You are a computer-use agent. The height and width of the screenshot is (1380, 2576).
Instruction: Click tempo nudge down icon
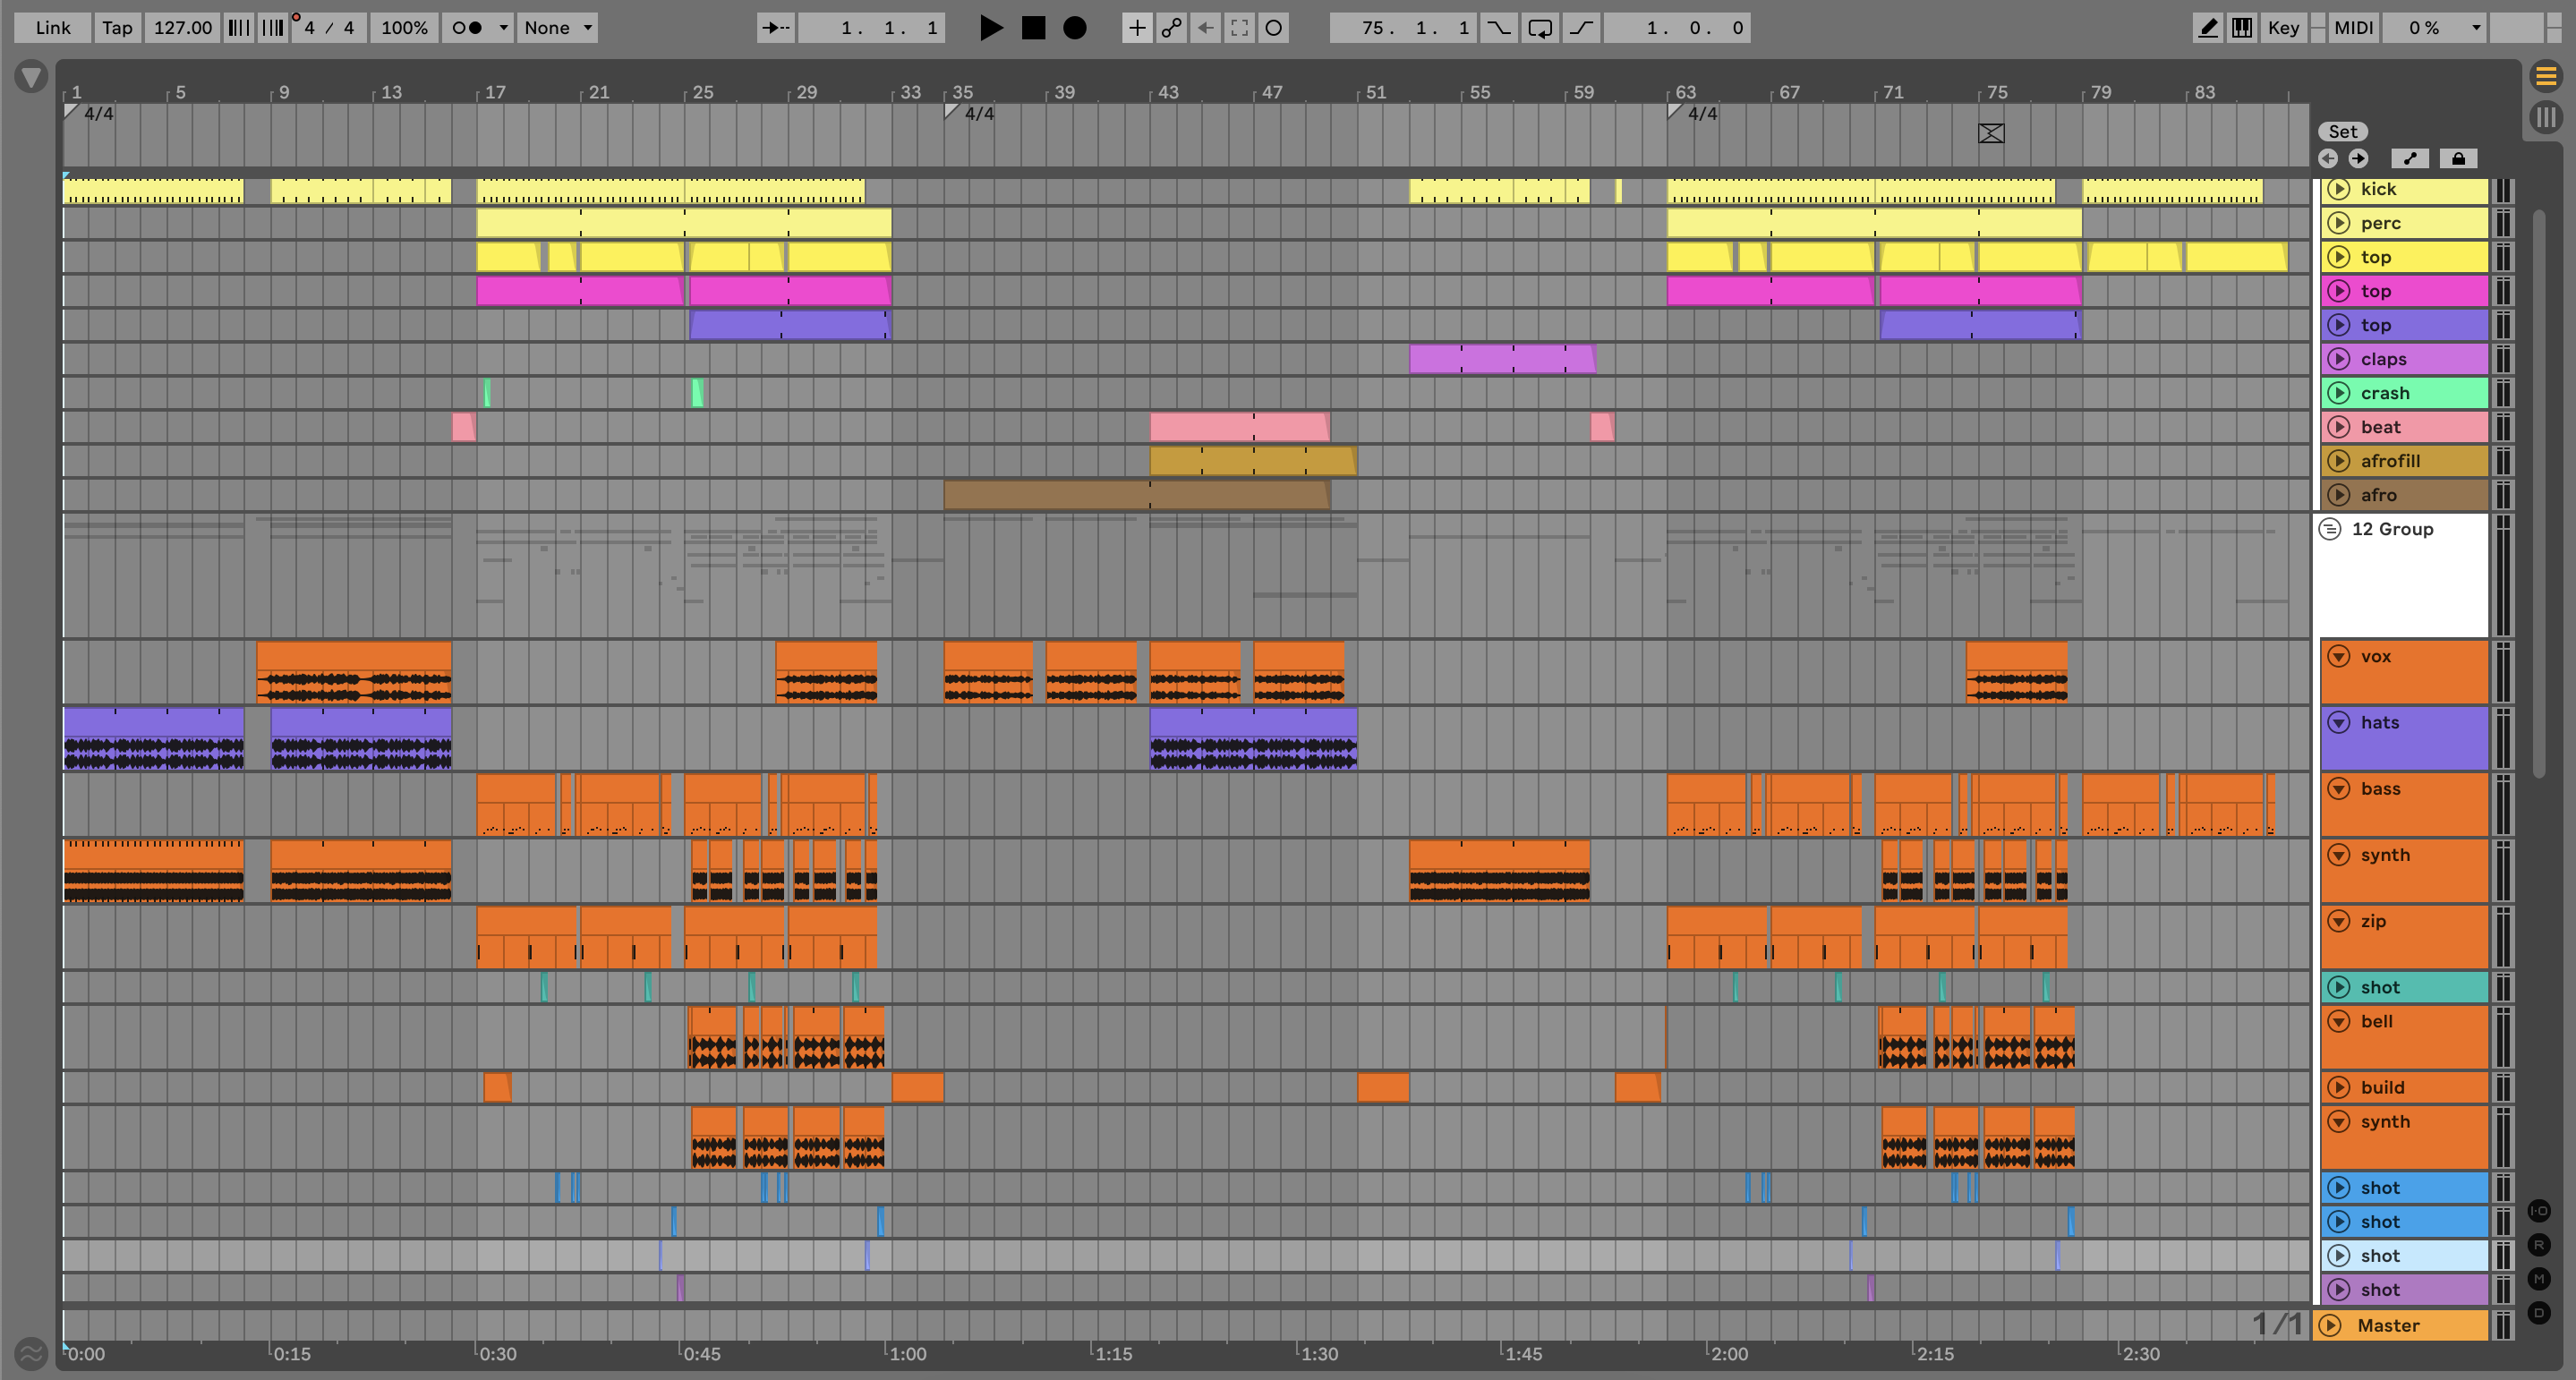[x=238, y=28]
